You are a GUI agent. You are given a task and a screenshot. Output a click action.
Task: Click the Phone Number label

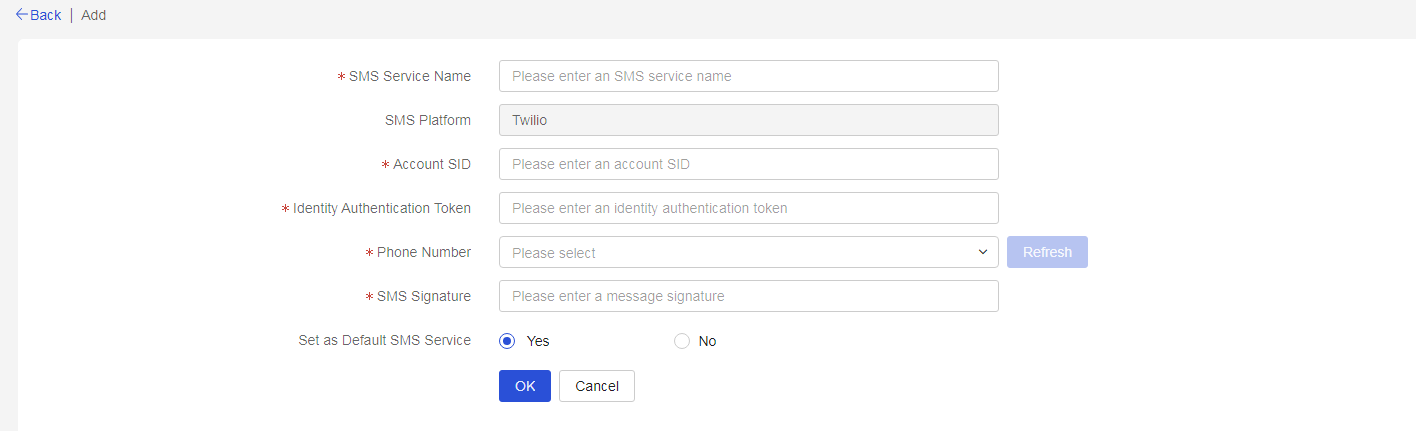(424, 252)
